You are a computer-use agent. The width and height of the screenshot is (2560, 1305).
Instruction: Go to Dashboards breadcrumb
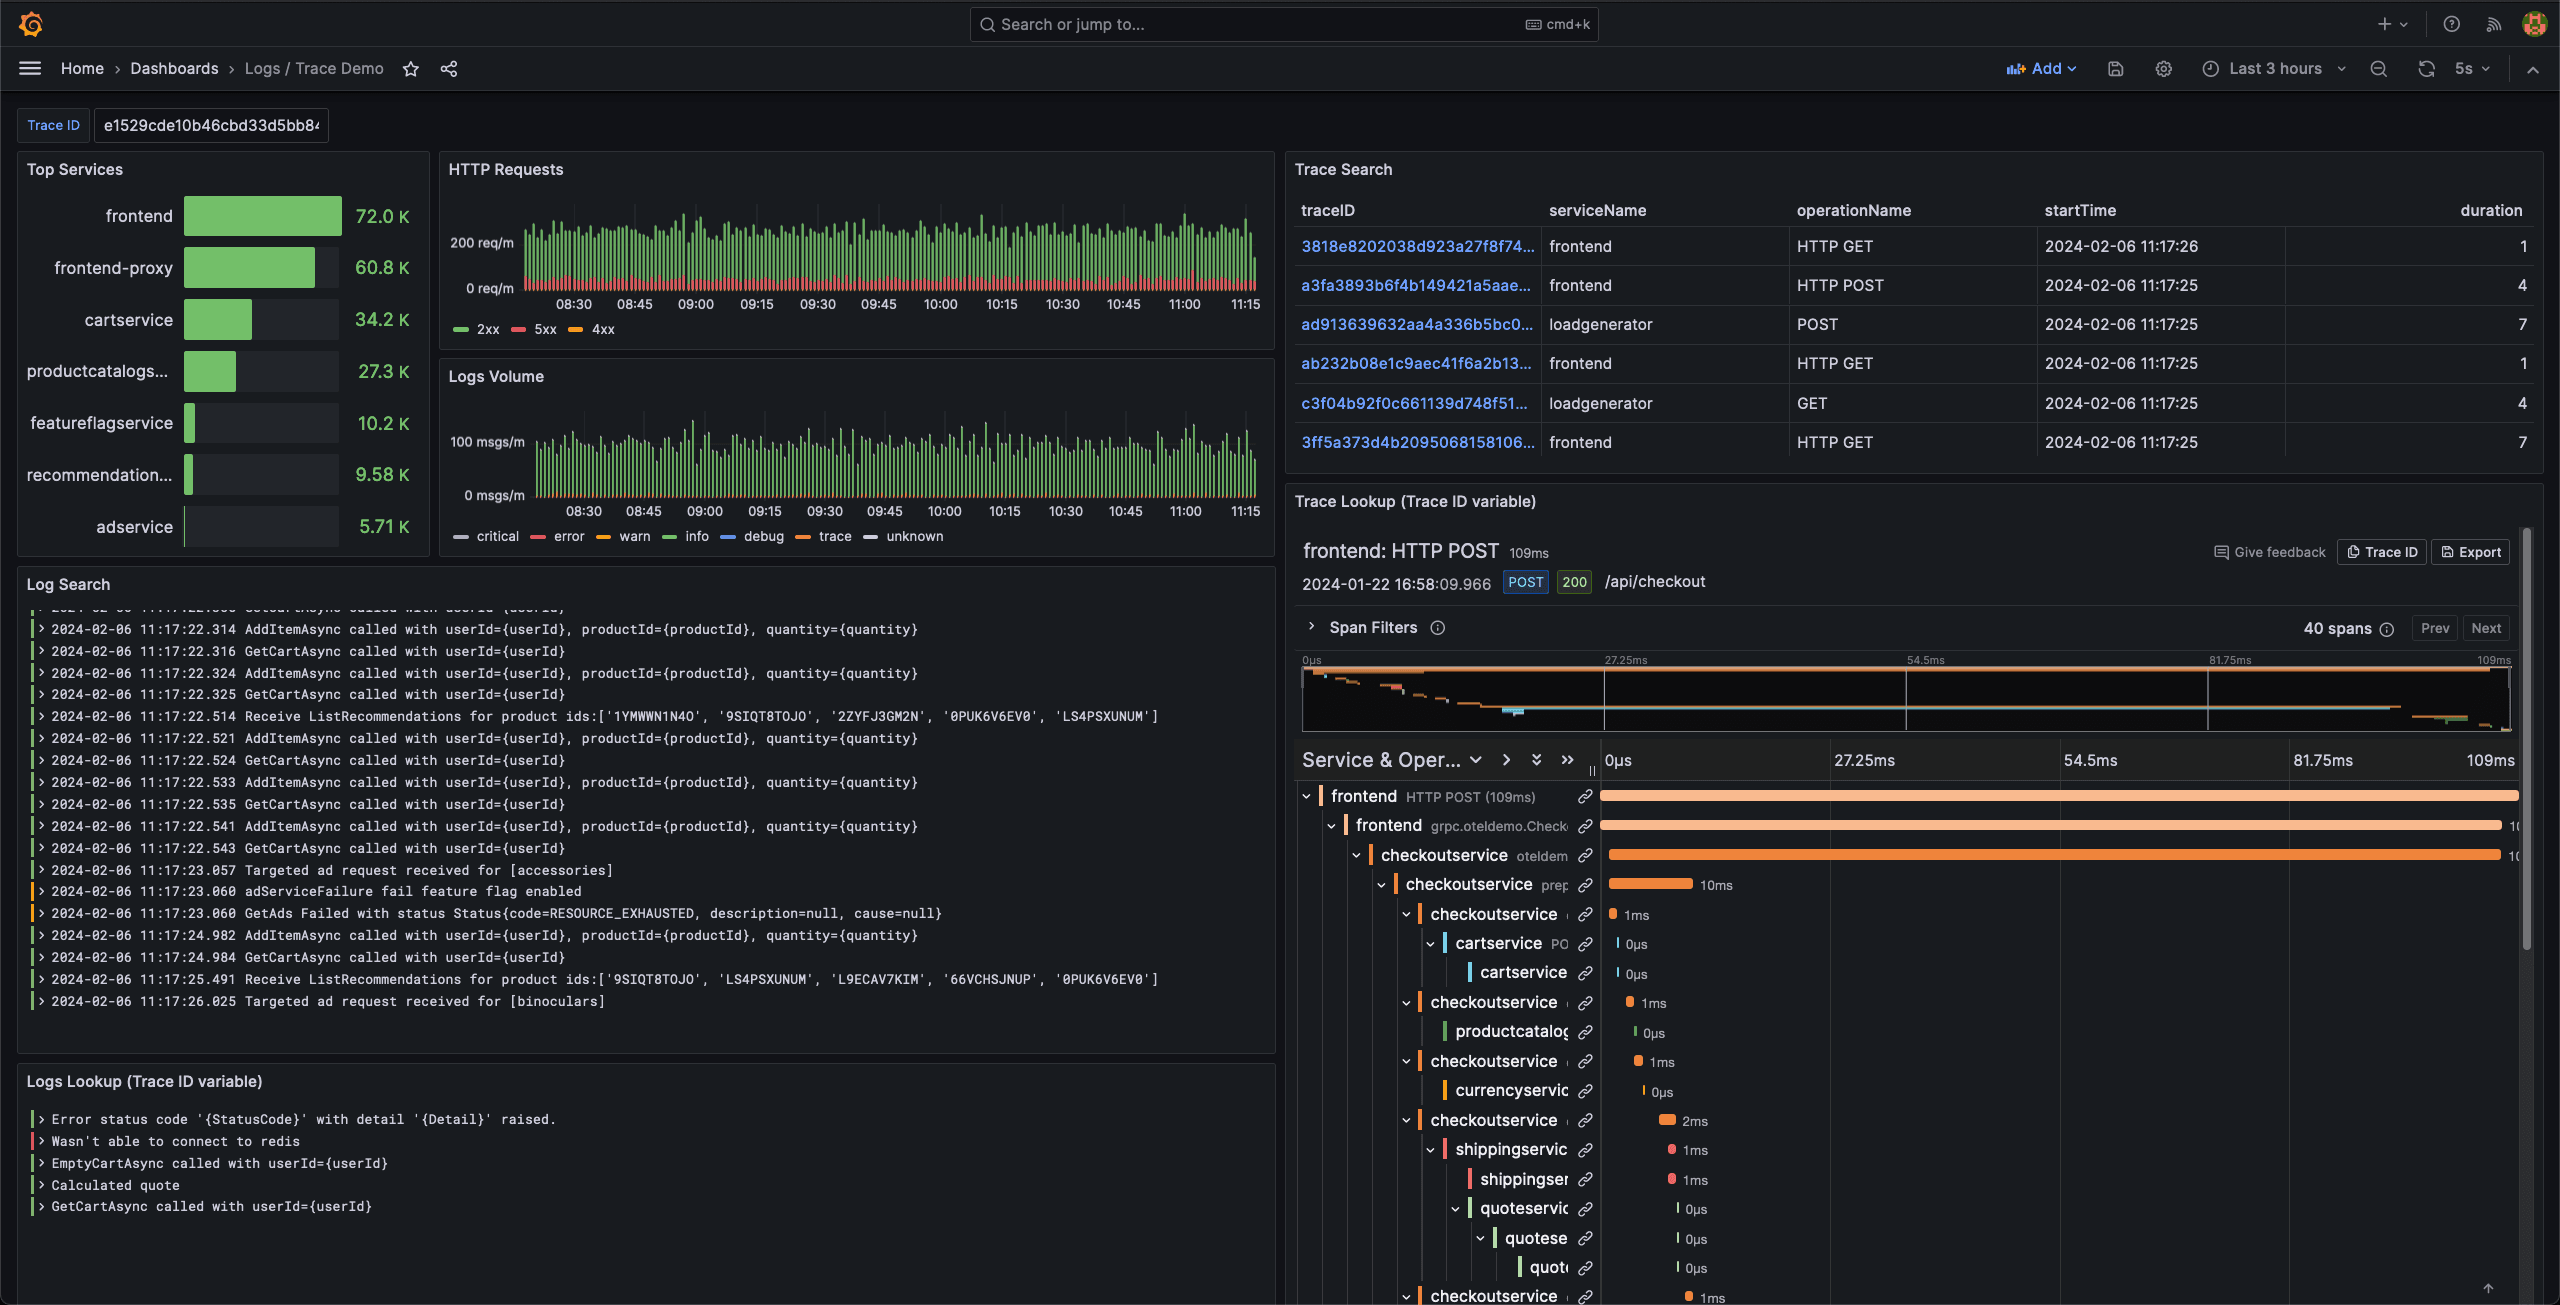[x=174, y=69]
